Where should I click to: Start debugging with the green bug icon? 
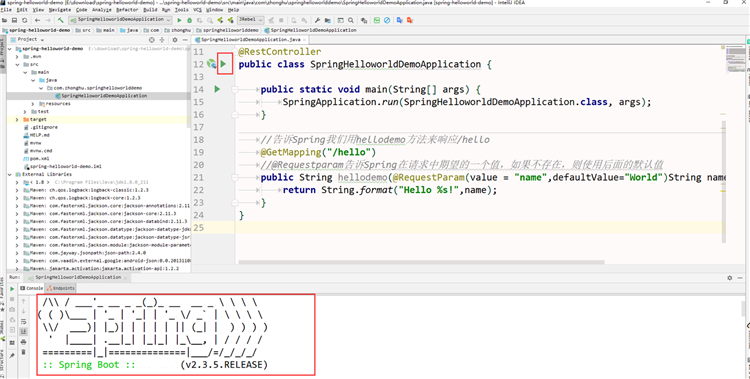click(x=189, y=20)
